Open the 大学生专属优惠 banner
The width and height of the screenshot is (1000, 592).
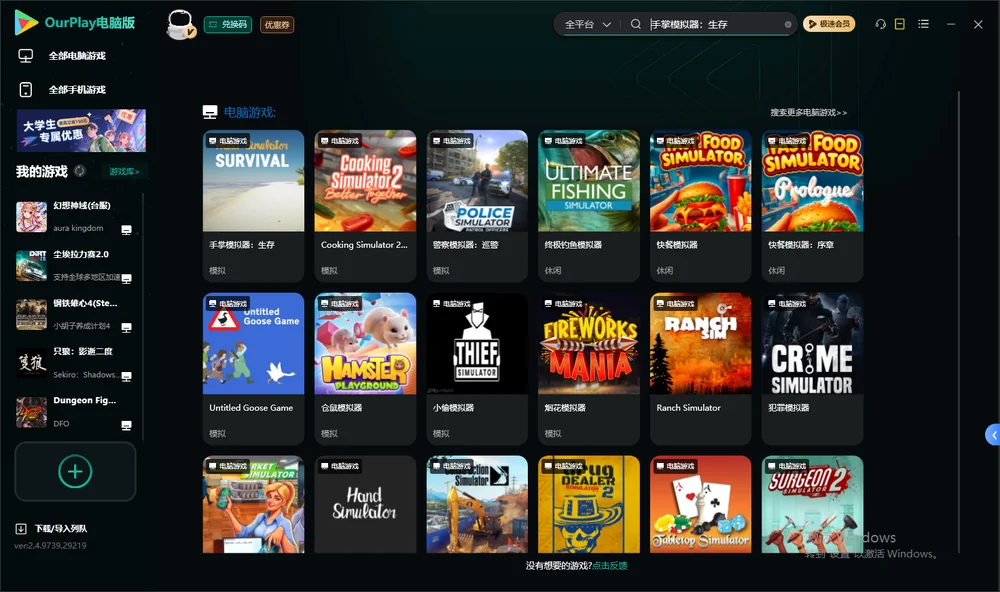[x=81, y=130]
